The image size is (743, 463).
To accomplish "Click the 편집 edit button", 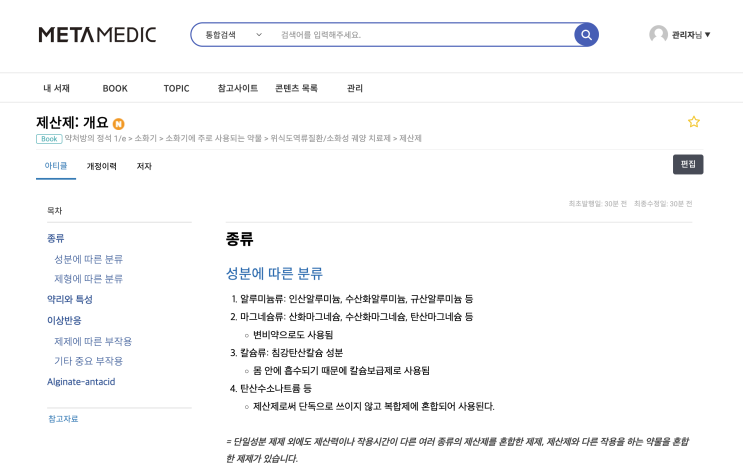I will click(x=688, y=164).
